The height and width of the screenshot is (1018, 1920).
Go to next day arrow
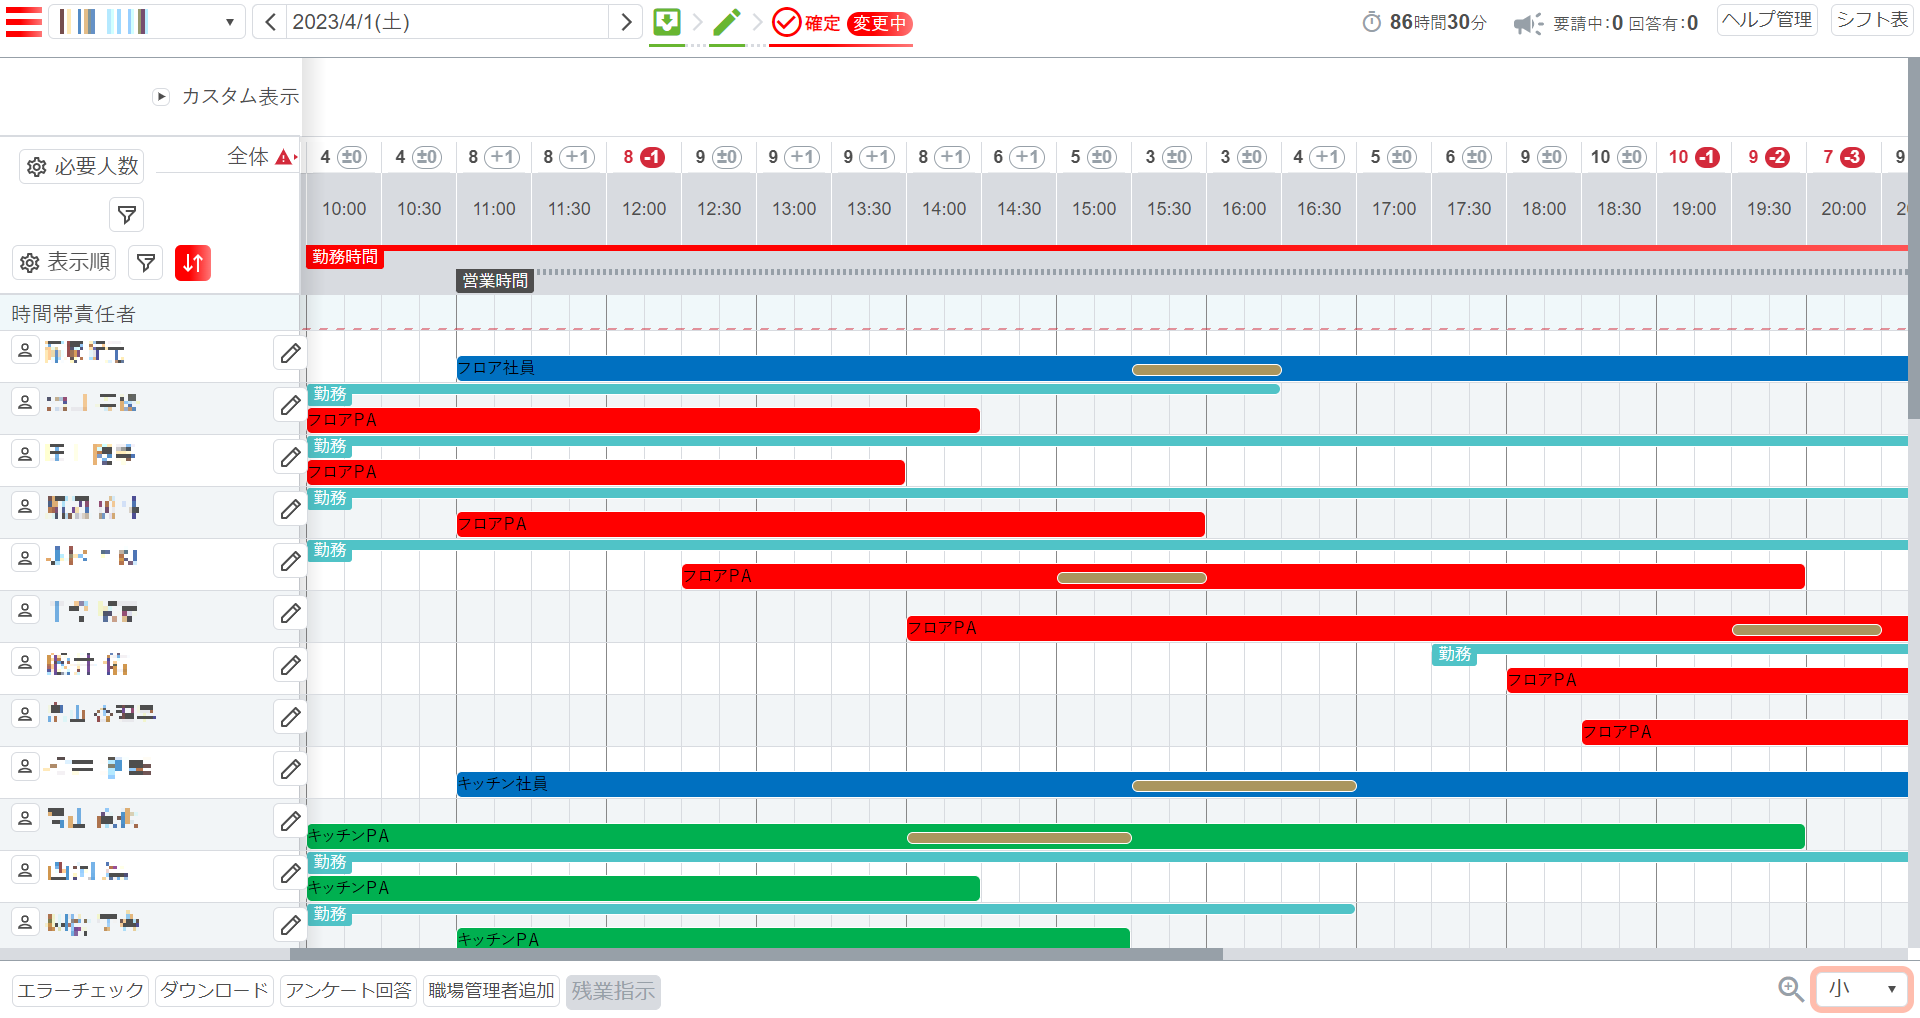(626, 22)
